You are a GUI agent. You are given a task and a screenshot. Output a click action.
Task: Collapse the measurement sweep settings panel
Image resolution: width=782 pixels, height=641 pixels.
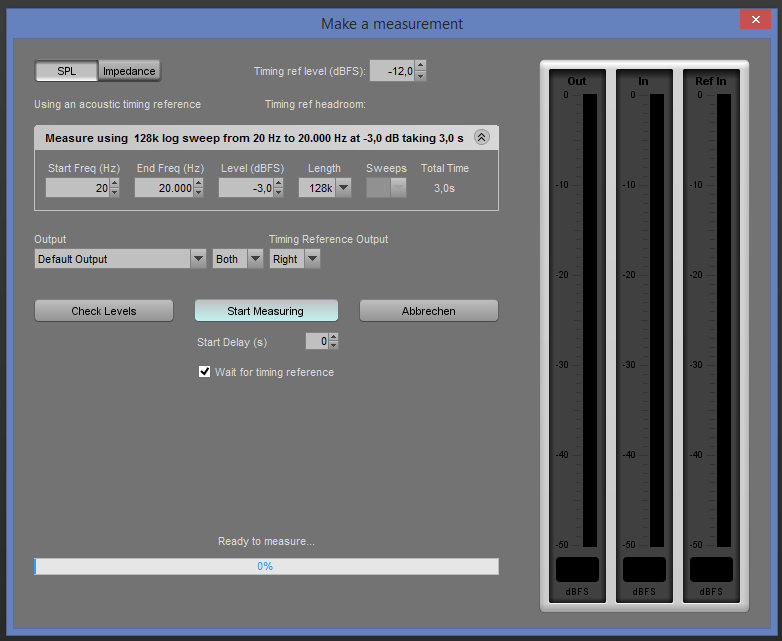click(481, 138)
